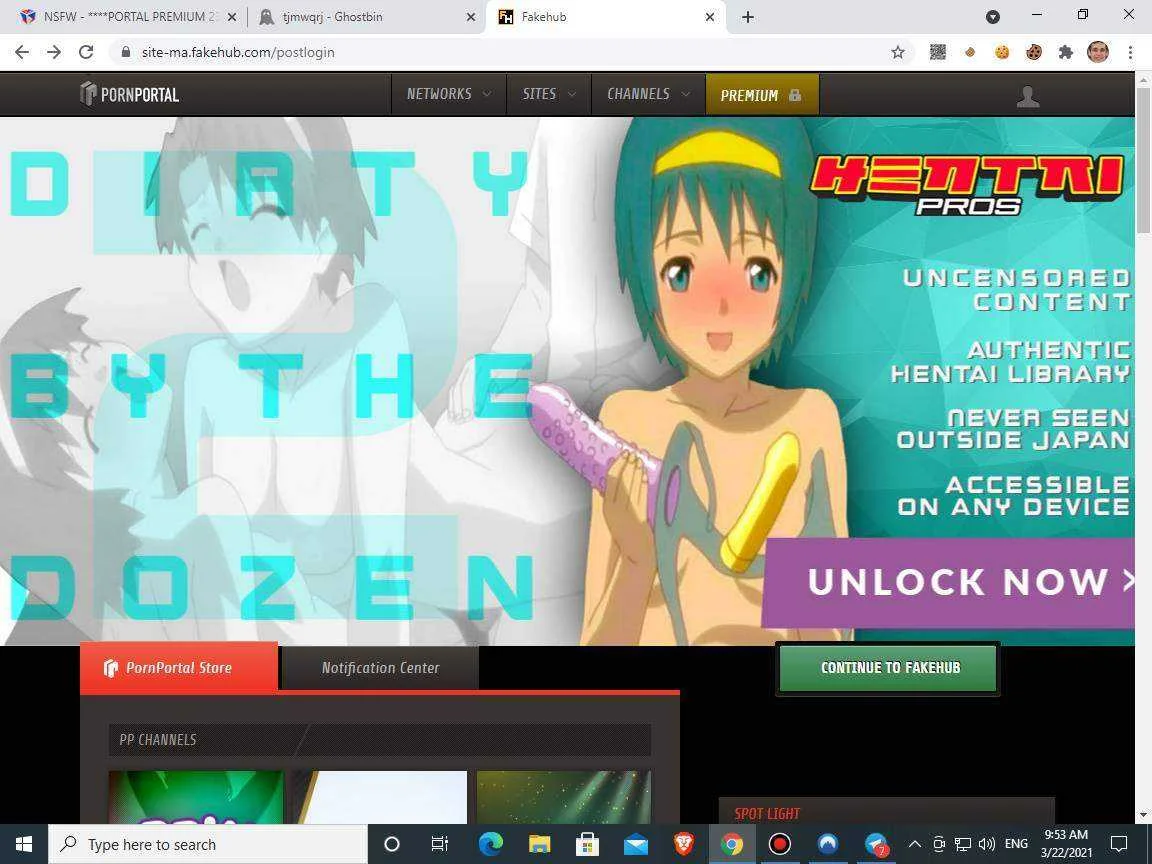Click the taskbar search box
The width and height of the screenshot is (1152, 864).
208,844
